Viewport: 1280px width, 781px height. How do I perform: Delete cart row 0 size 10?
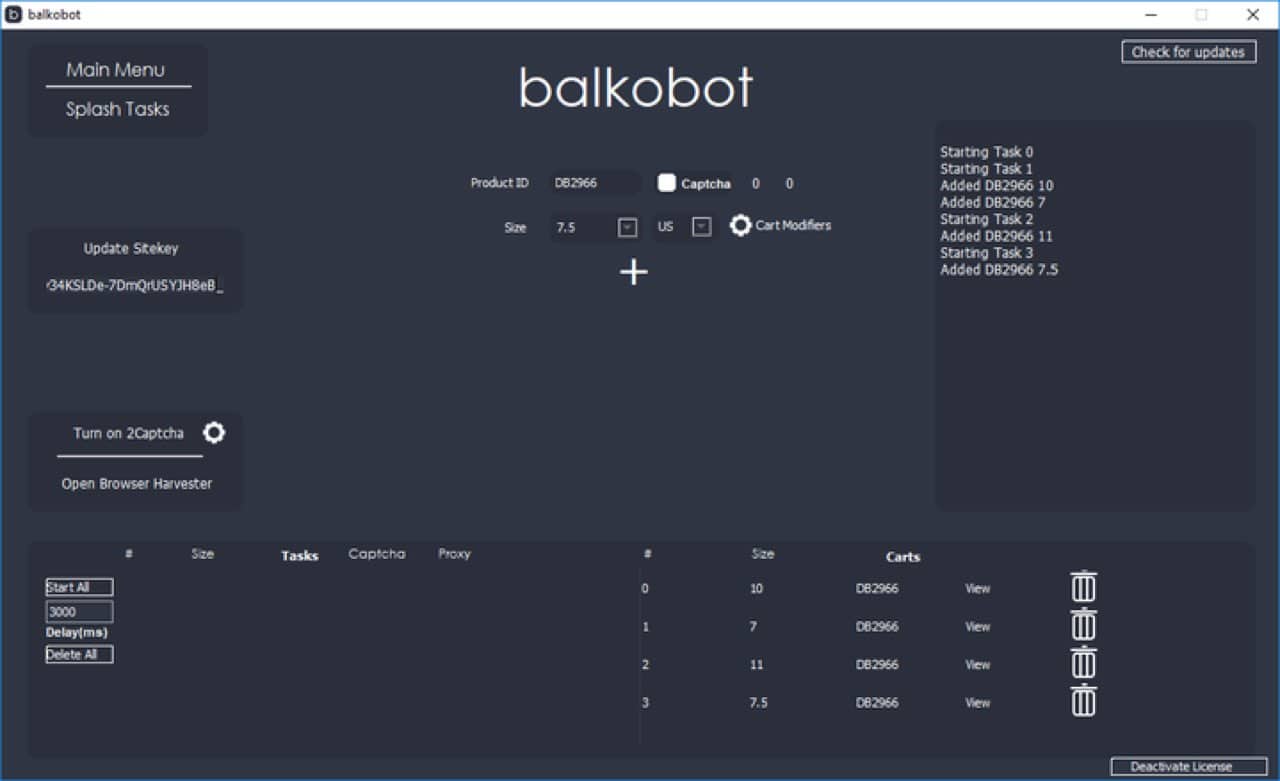tap(1083, 587)
